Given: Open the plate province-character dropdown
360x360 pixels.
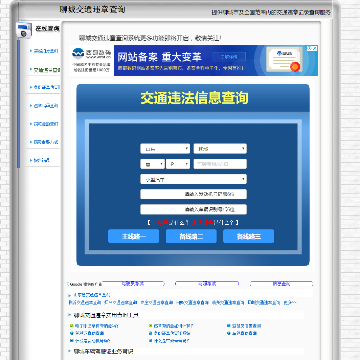Looking at the screenshot, I should 152,164.
